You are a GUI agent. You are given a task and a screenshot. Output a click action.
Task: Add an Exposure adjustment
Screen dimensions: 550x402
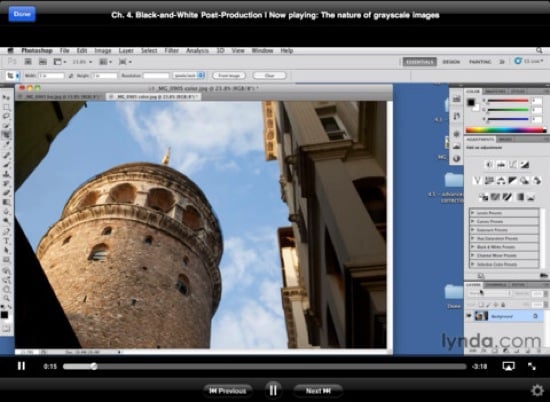coord(525,164)
